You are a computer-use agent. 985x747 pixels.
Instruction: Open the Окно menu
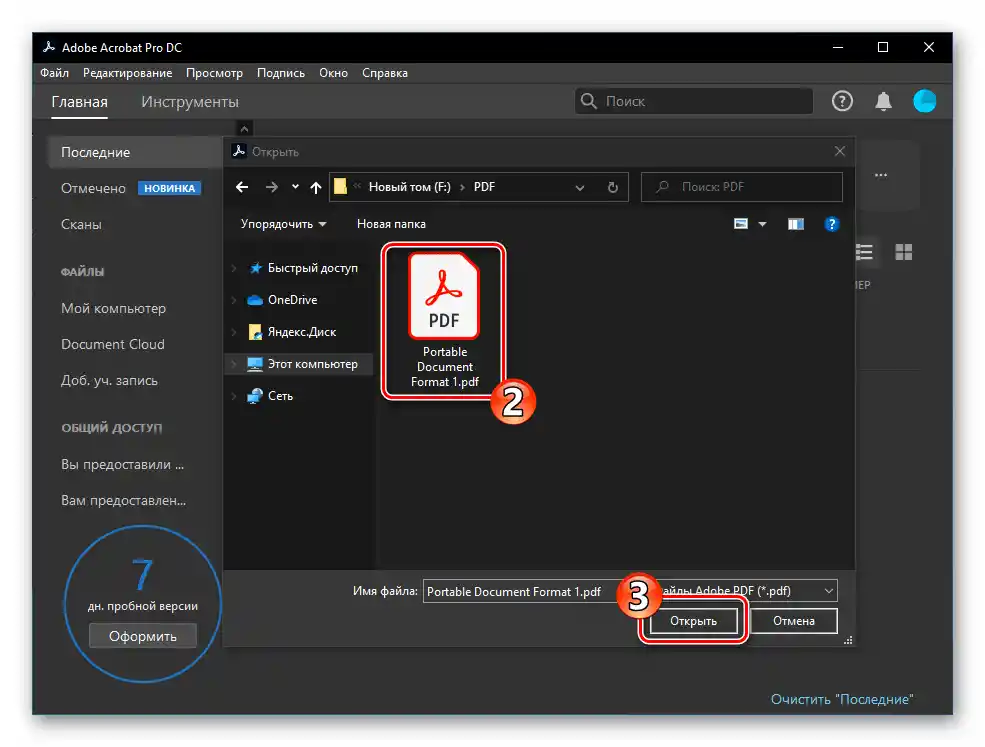coord(334,73)
